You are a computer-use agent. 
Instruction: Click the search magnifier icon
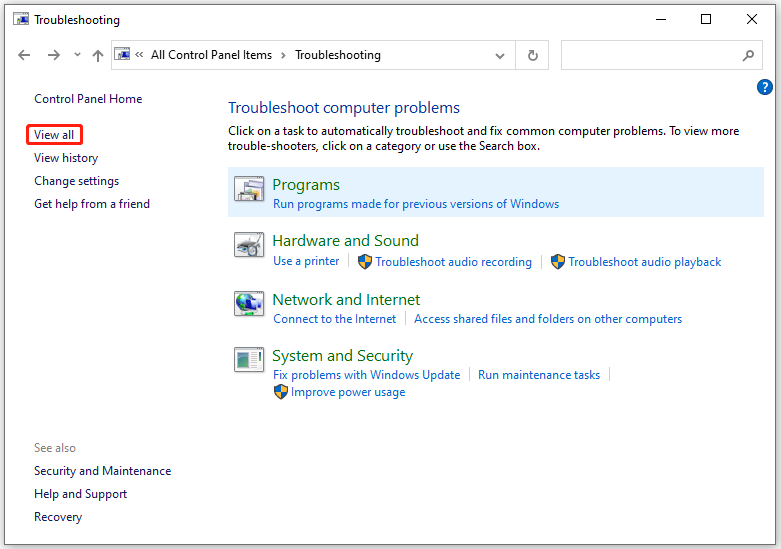tap(748, 55)
